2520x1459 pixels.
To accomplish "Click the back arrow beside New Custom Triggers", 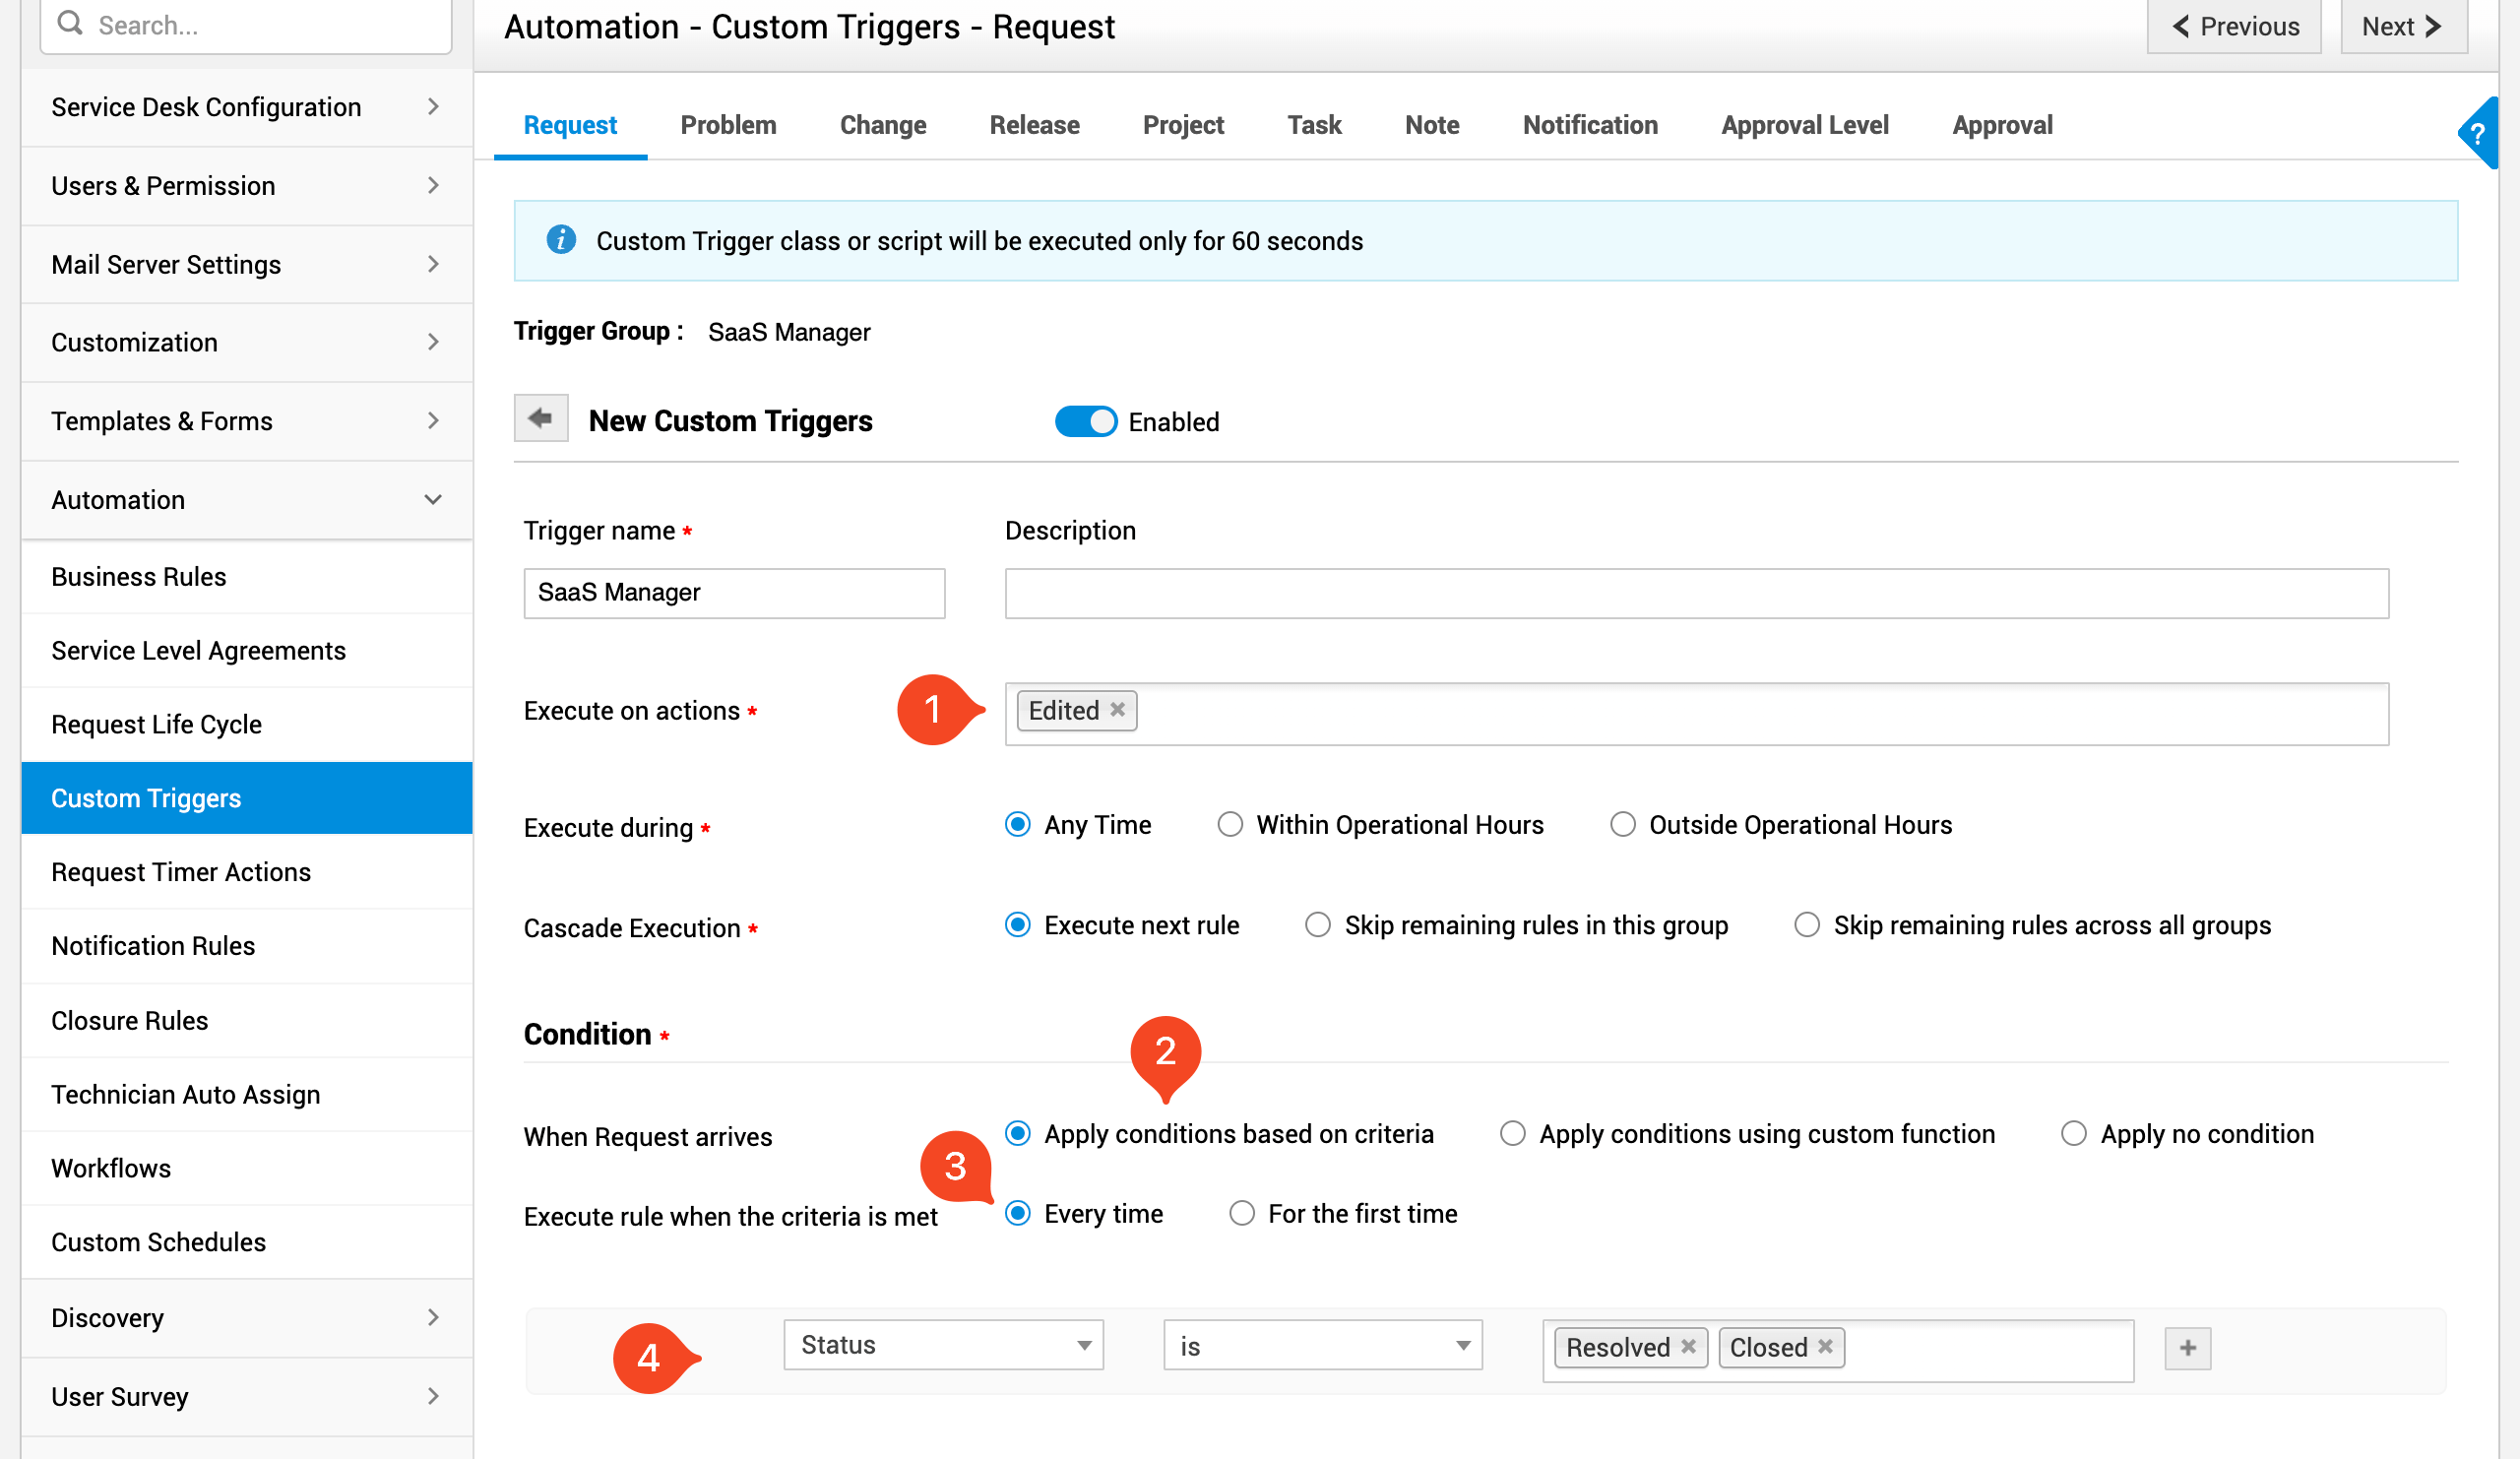I will 541,418.
